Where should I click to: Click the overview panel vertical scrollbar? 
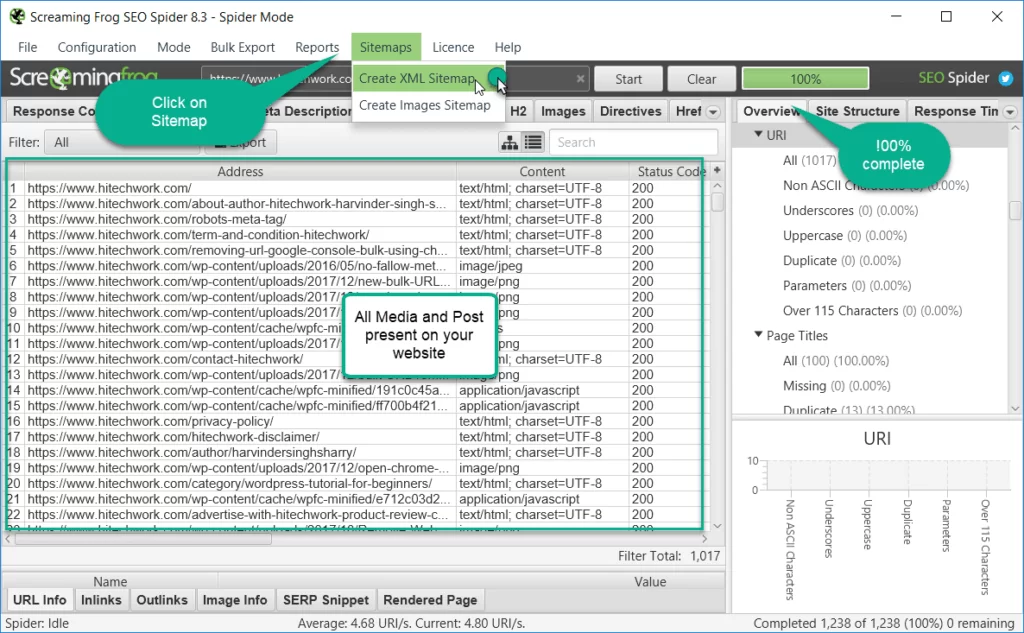pos(1014,210)
